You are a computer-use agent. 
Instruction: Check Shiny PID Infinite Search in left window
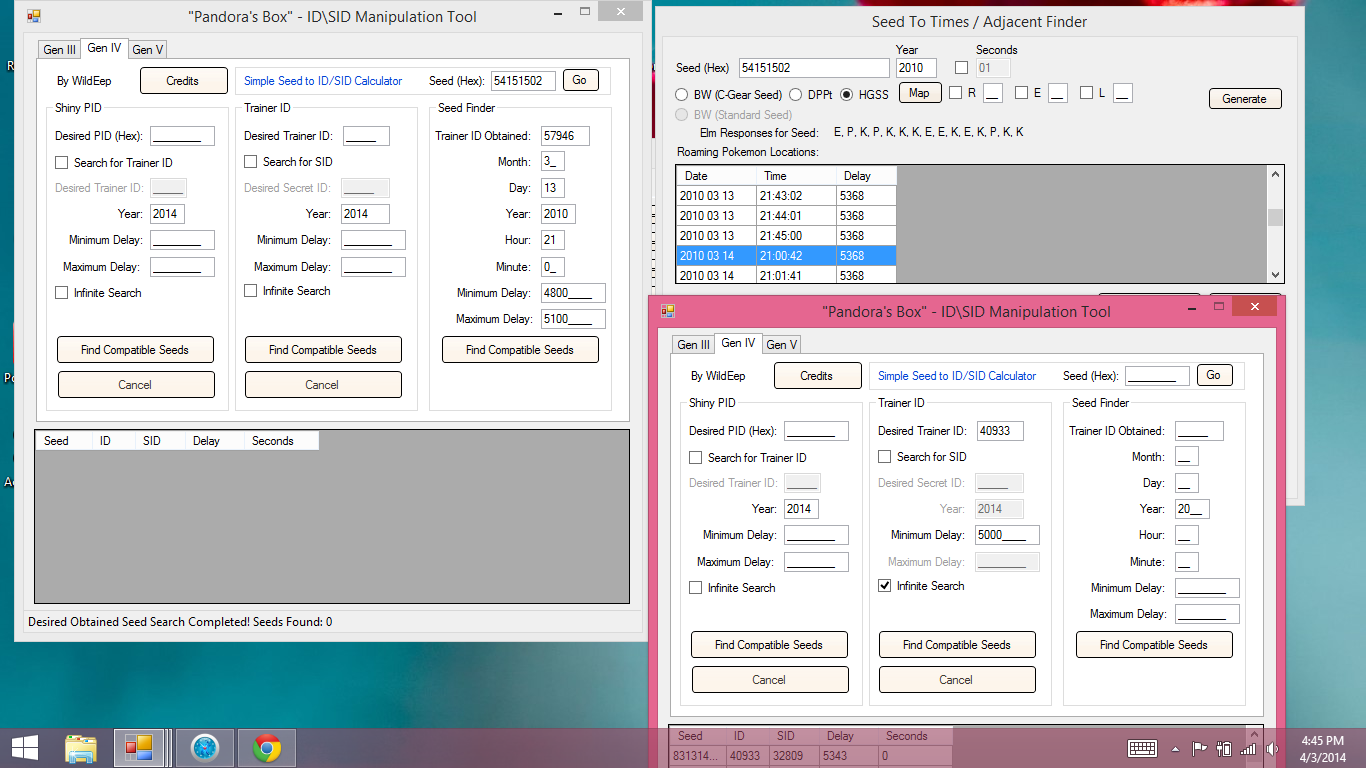click(62, 293)
